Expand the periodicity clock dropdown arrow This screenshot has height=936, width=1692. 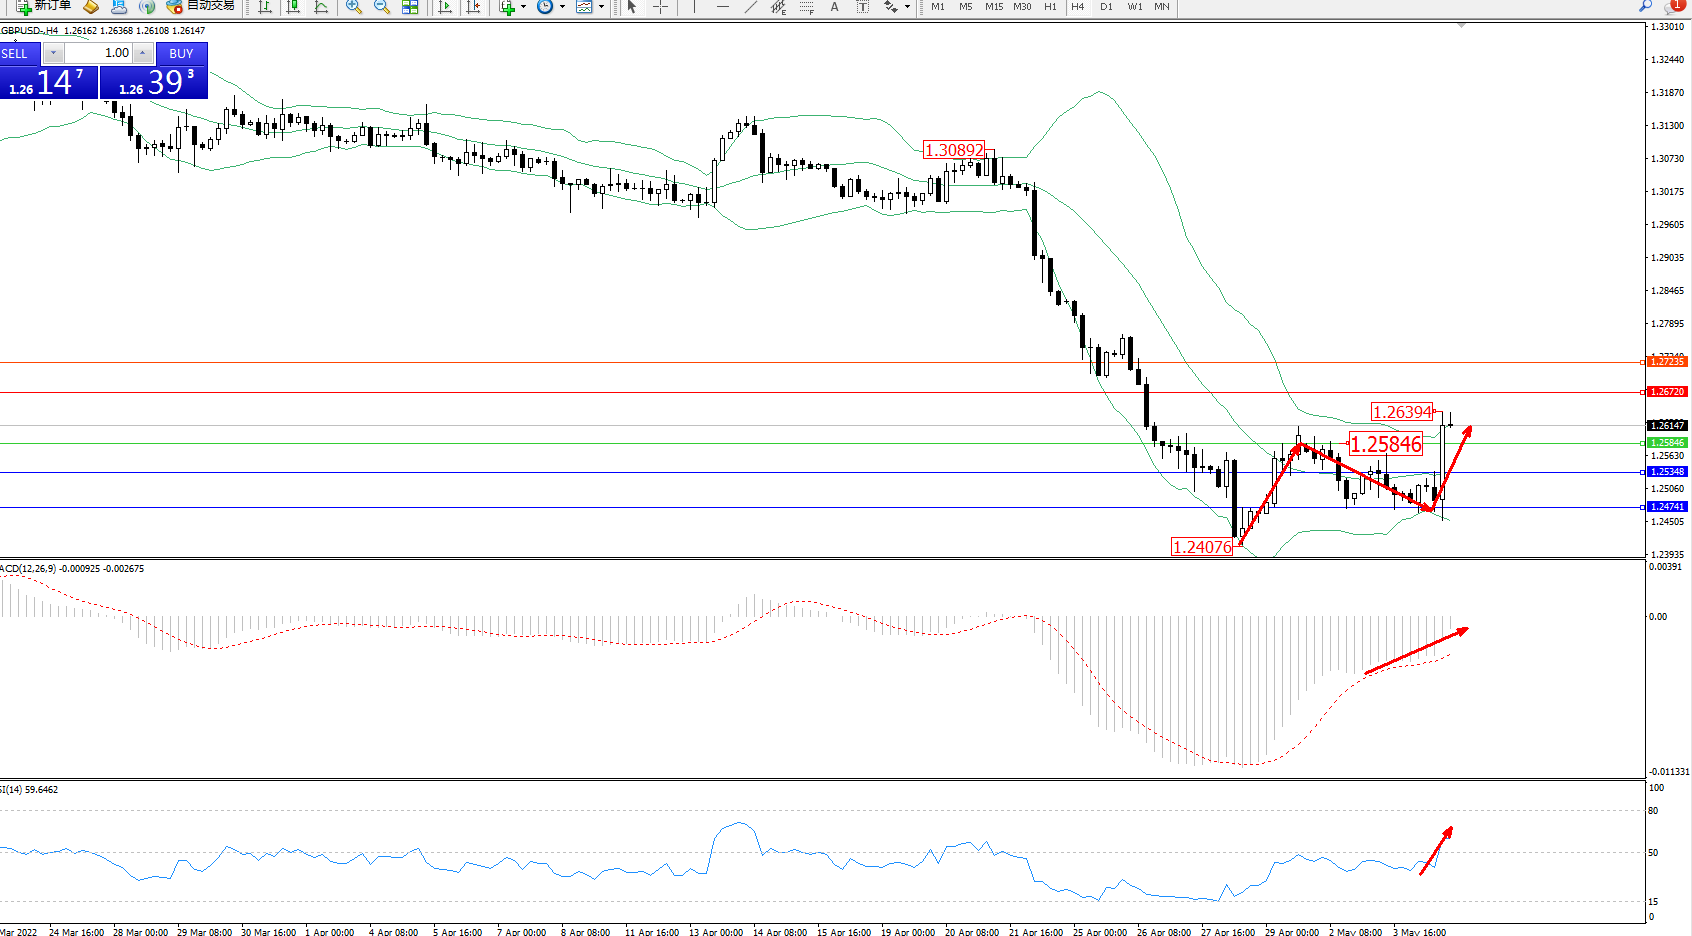[x=562, y=7]
